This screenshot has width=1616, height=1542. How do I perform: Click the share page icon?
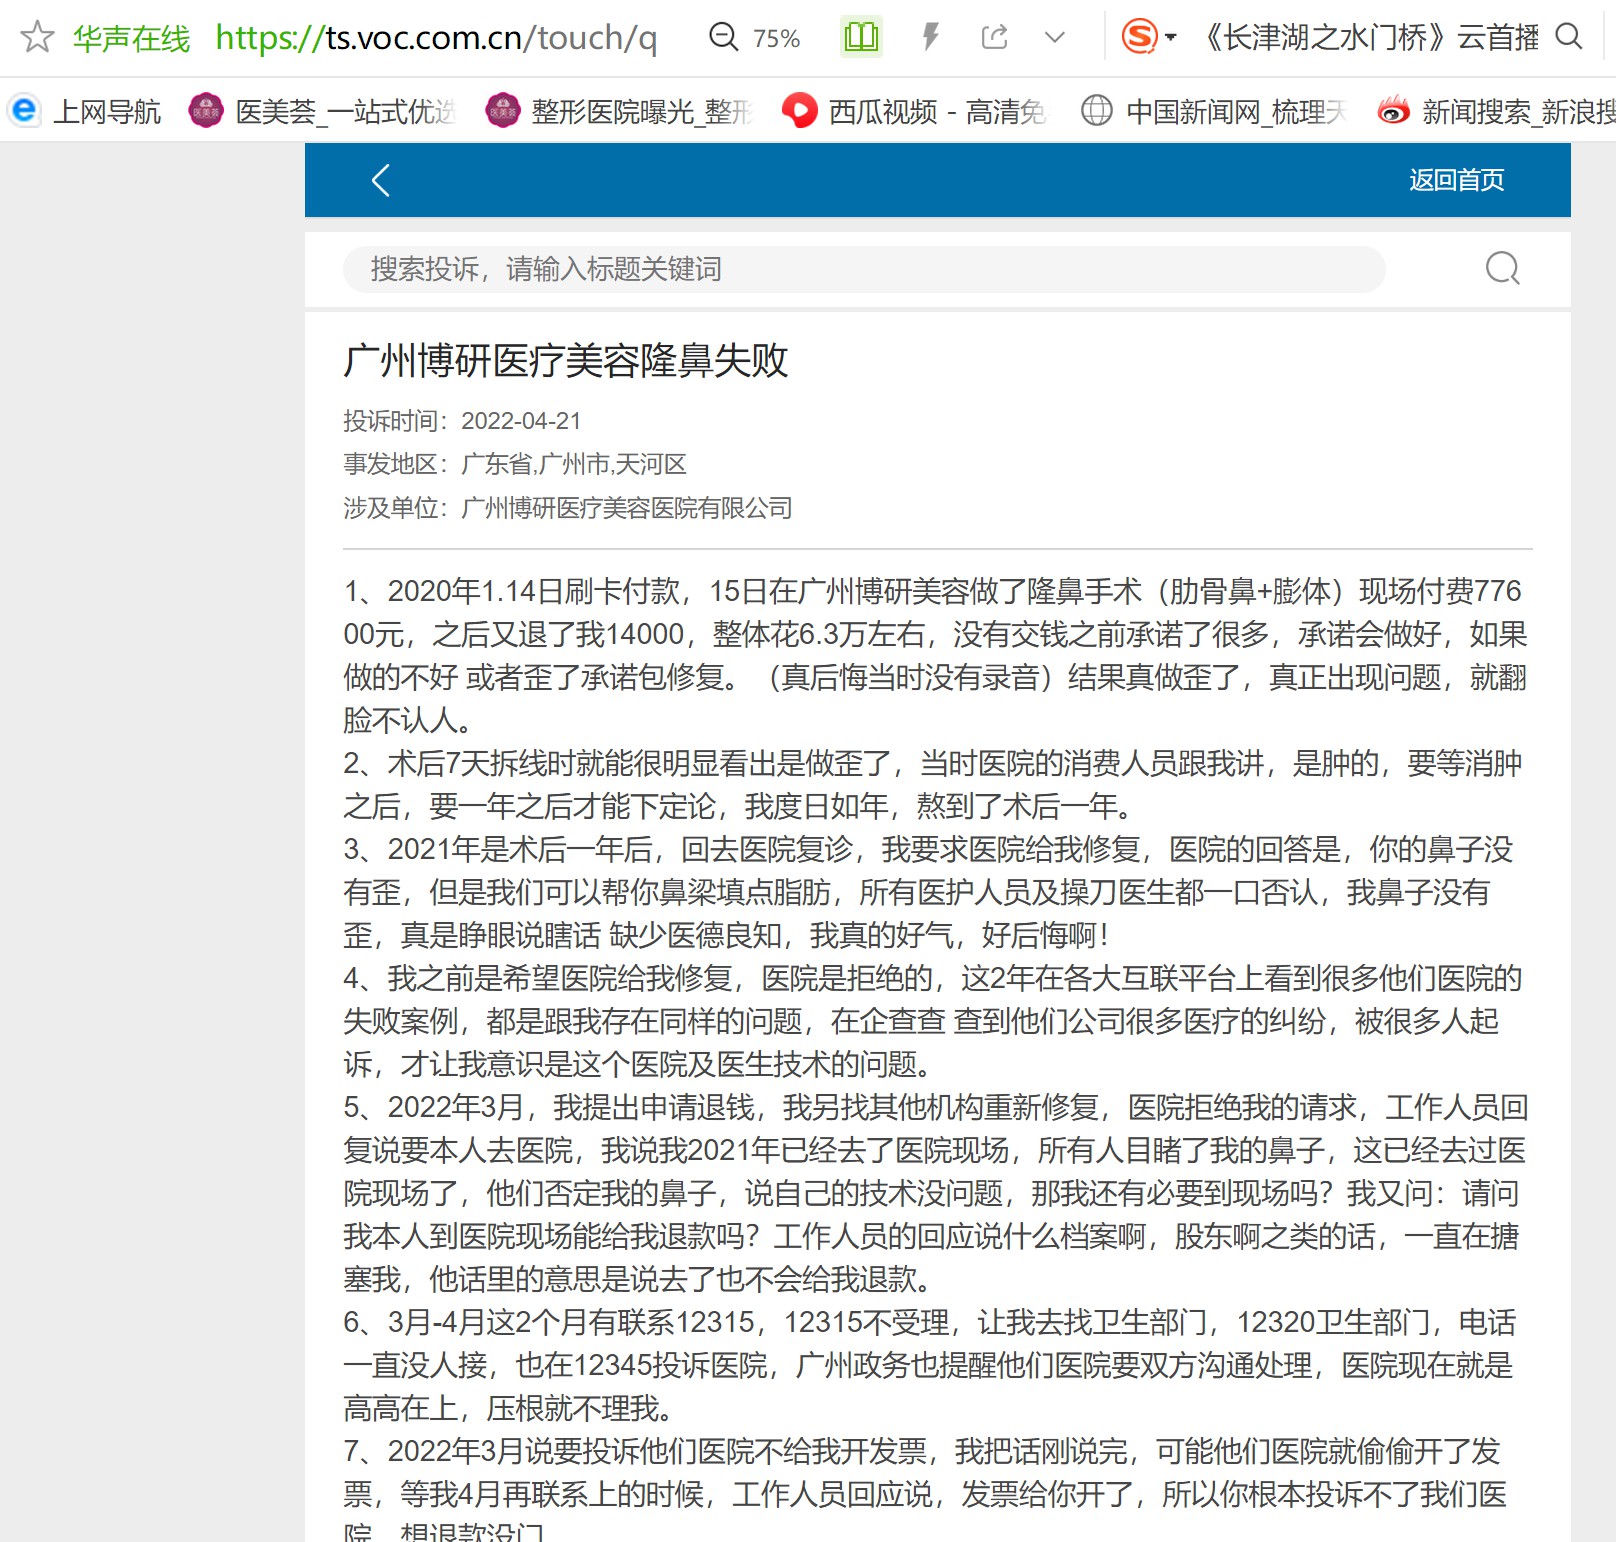coord(994,38)
